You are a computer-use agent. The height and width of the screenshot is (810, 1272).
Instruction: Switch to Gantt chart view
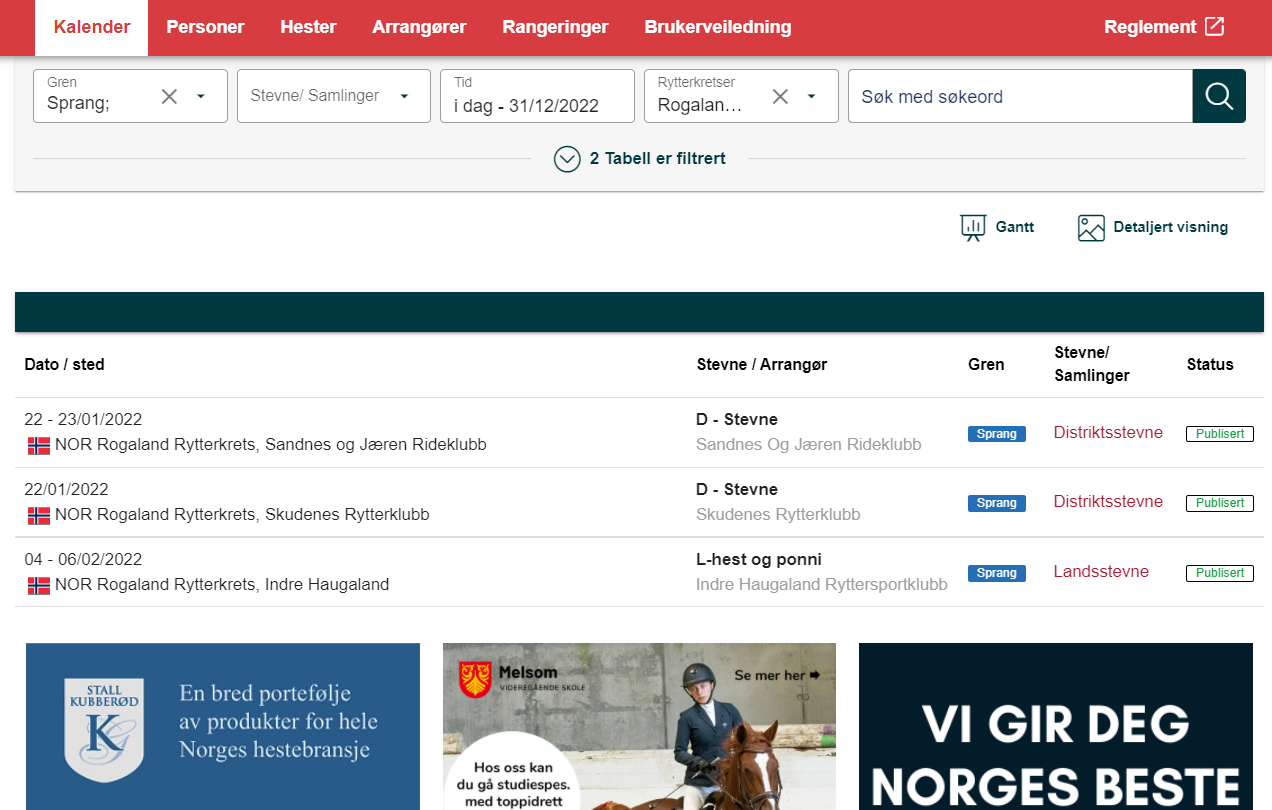tap(997, 228)
